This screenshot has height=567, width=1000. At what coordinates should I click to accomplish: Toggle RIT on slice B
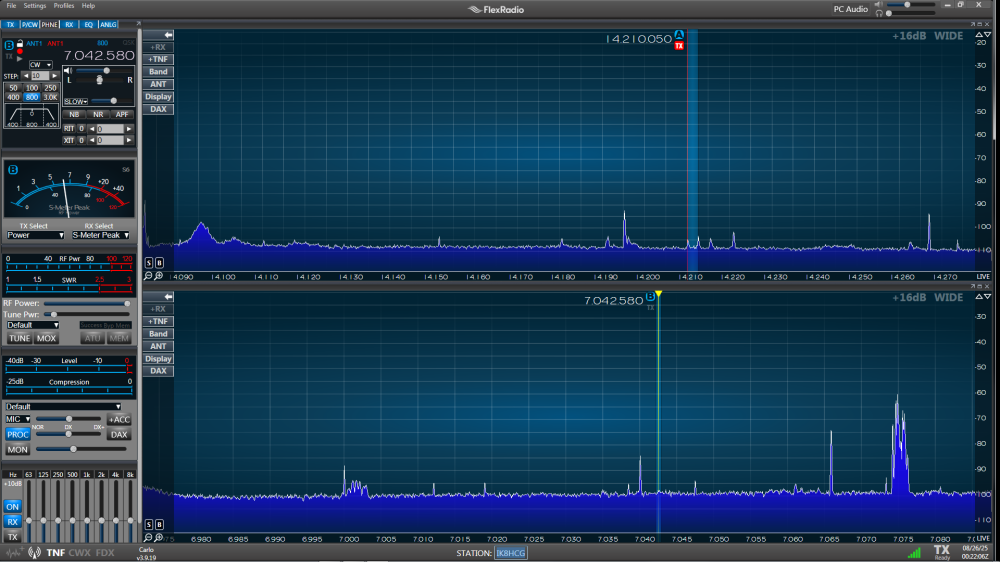[x=69, y=129]
